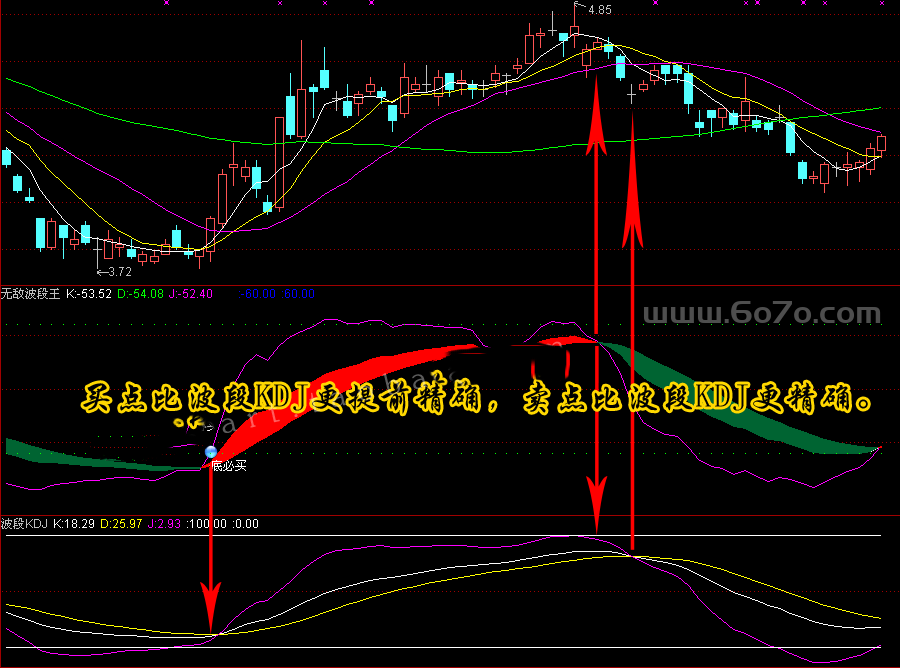
Task: Open the 波段KDJ indicator title
Action: point(24,523)
